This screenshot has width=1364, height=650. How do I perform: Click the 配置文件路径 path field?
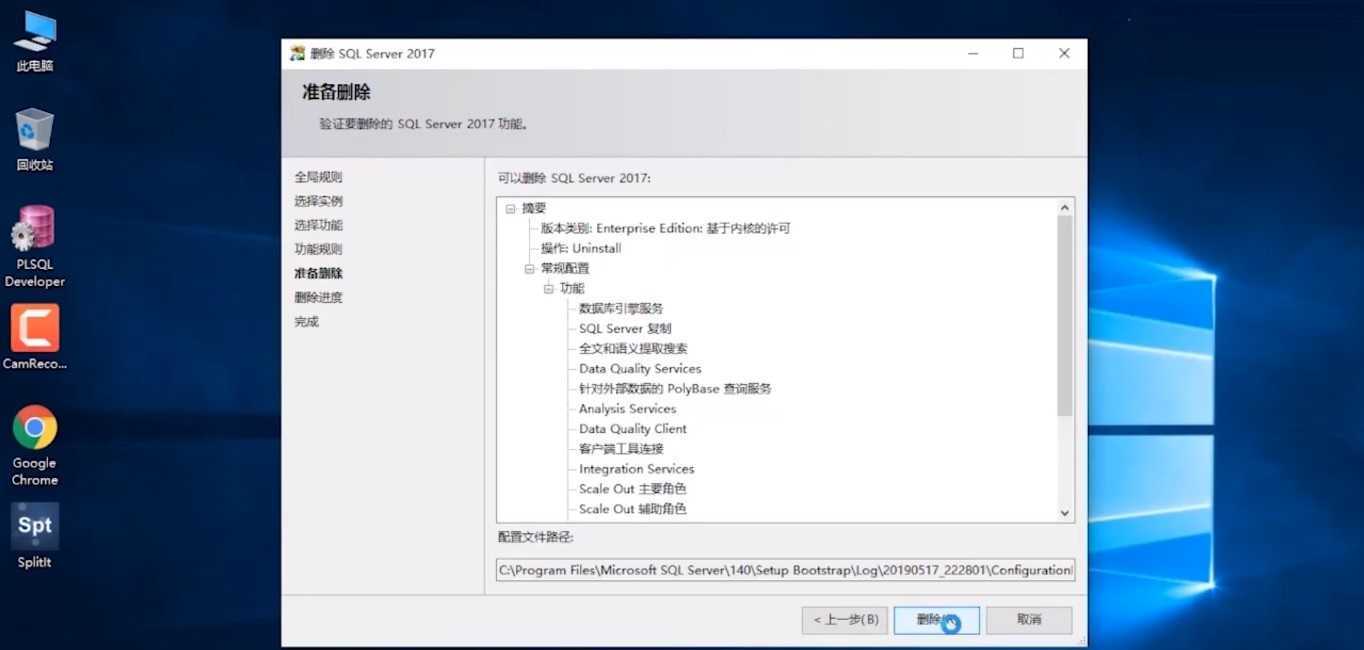pos(786,570)
